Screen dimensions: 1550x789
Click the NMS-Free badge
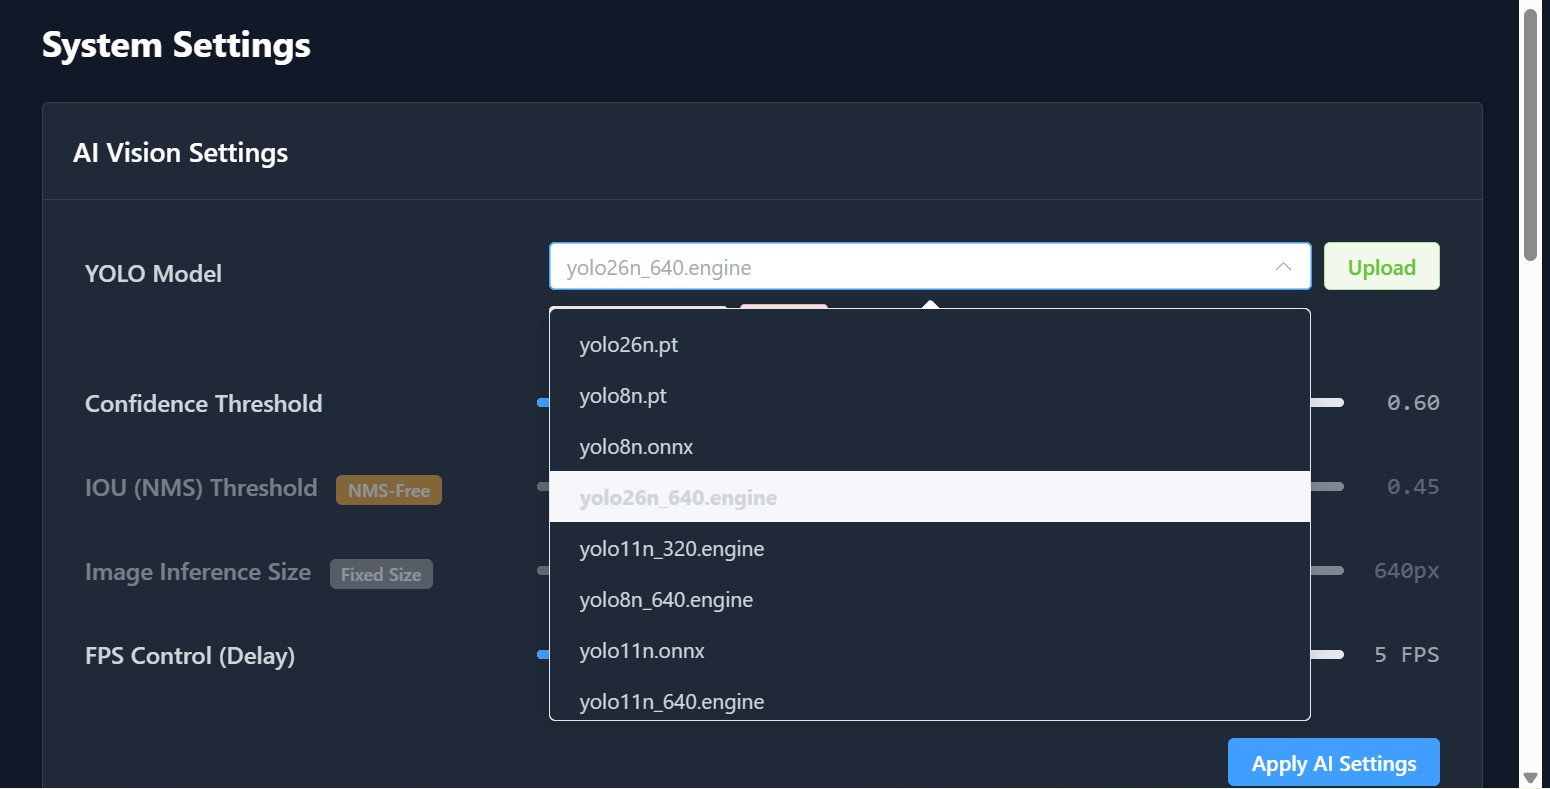388,490
